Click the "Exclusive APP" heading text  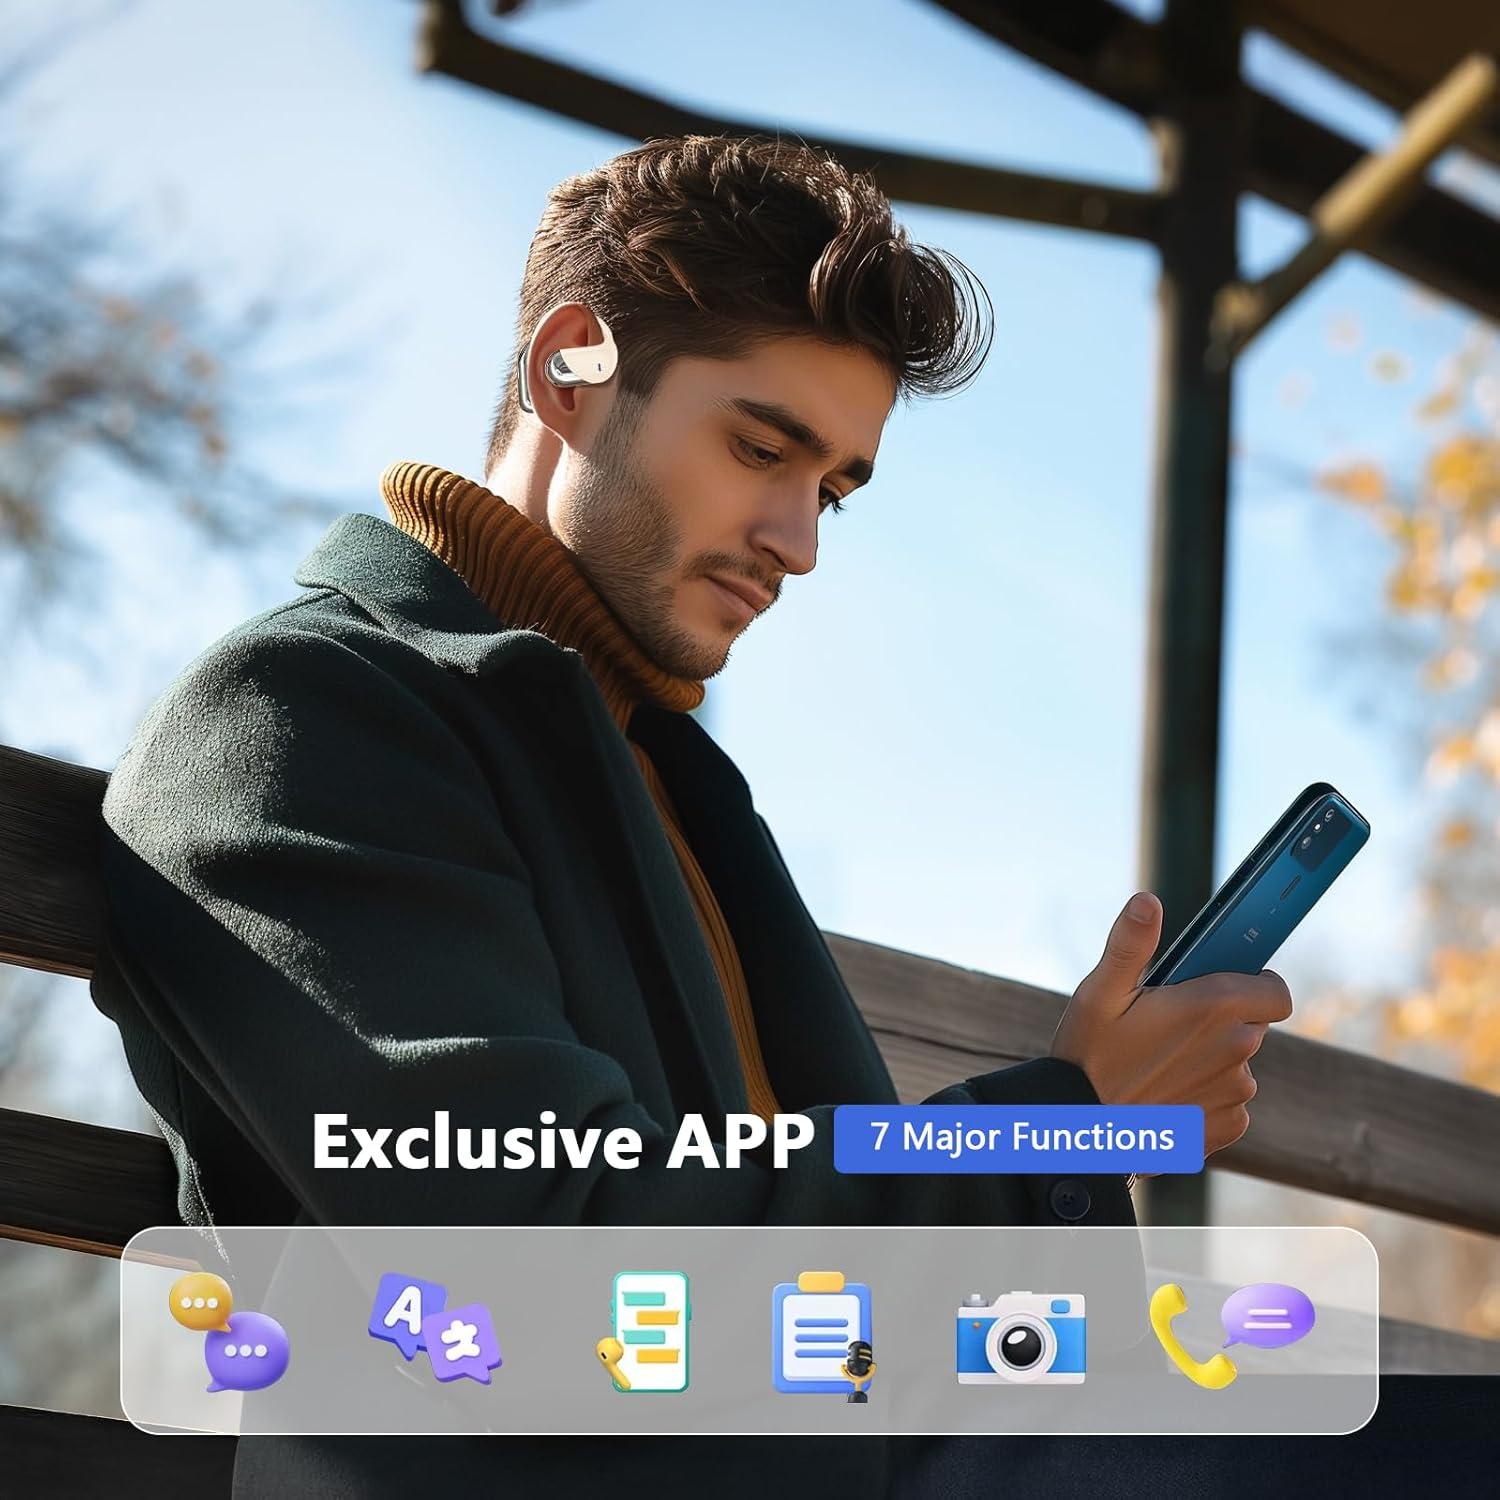(562, 1141)
